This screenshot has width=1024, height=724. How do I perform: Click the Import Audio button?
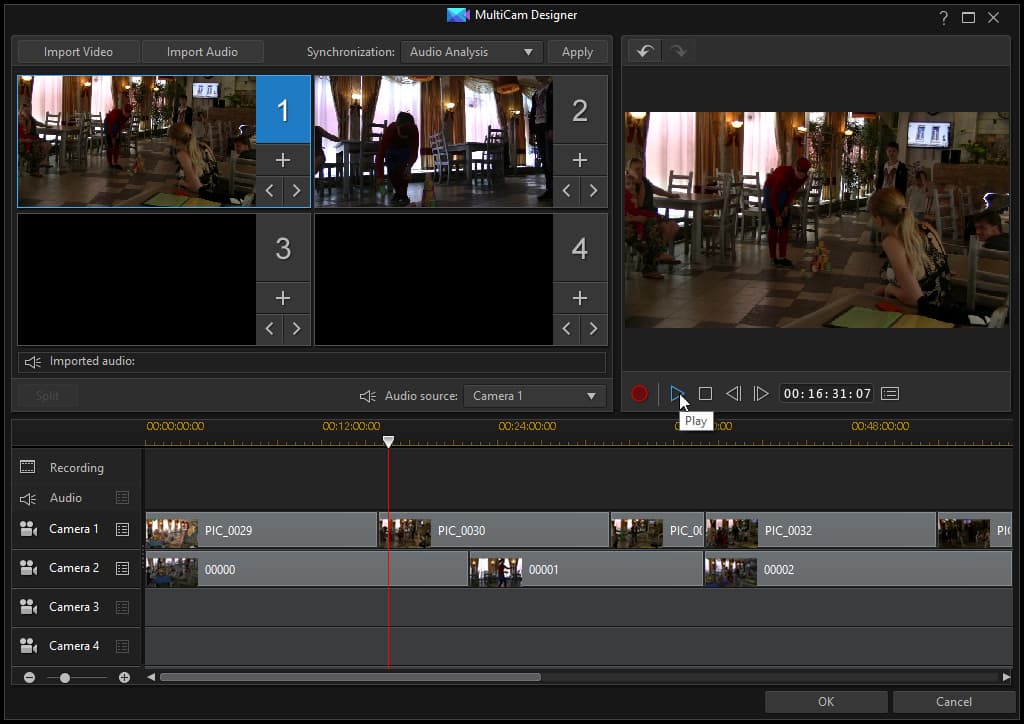(x=202, y=52)
